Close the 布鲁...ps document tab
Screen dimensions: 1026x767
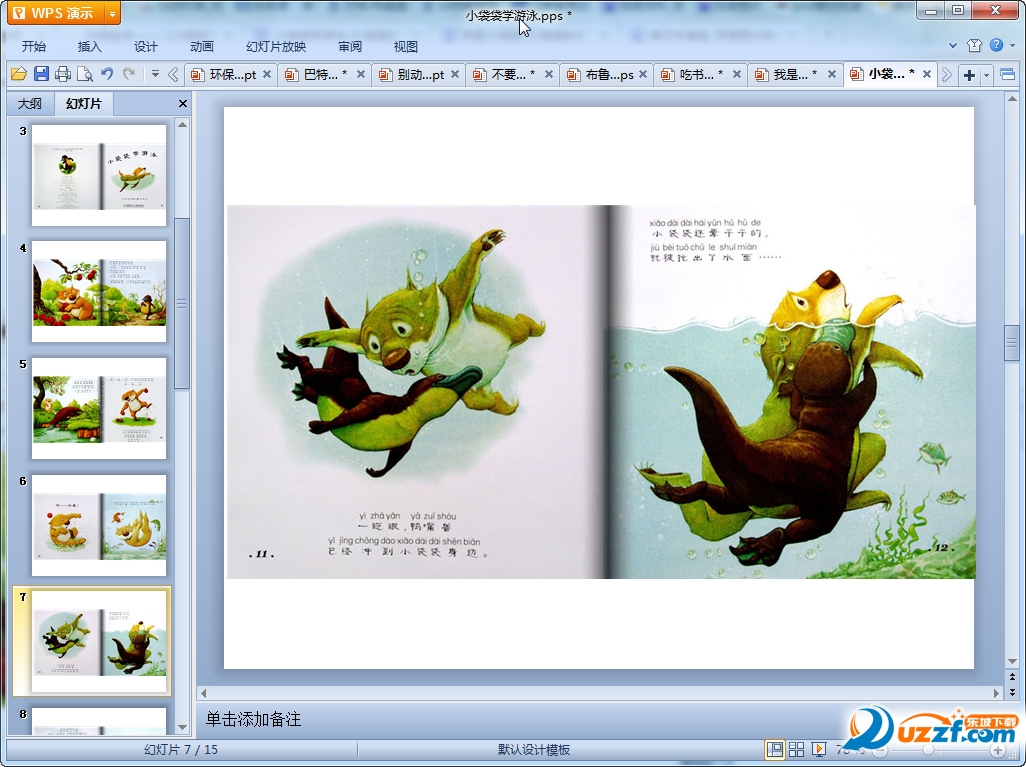click(643, 75)
